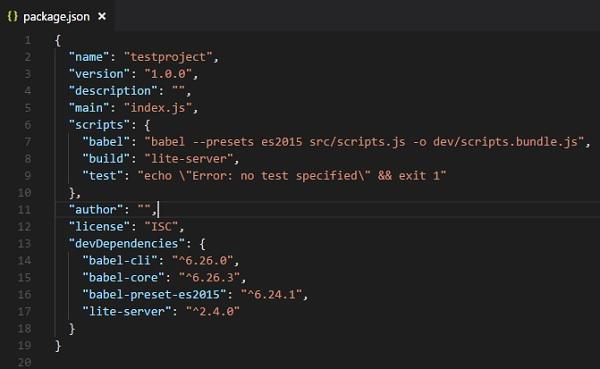The height and width of the screenshot is (369, 600).
Task: Click the closing brace on line 19
Action: (x=58, y=346)
